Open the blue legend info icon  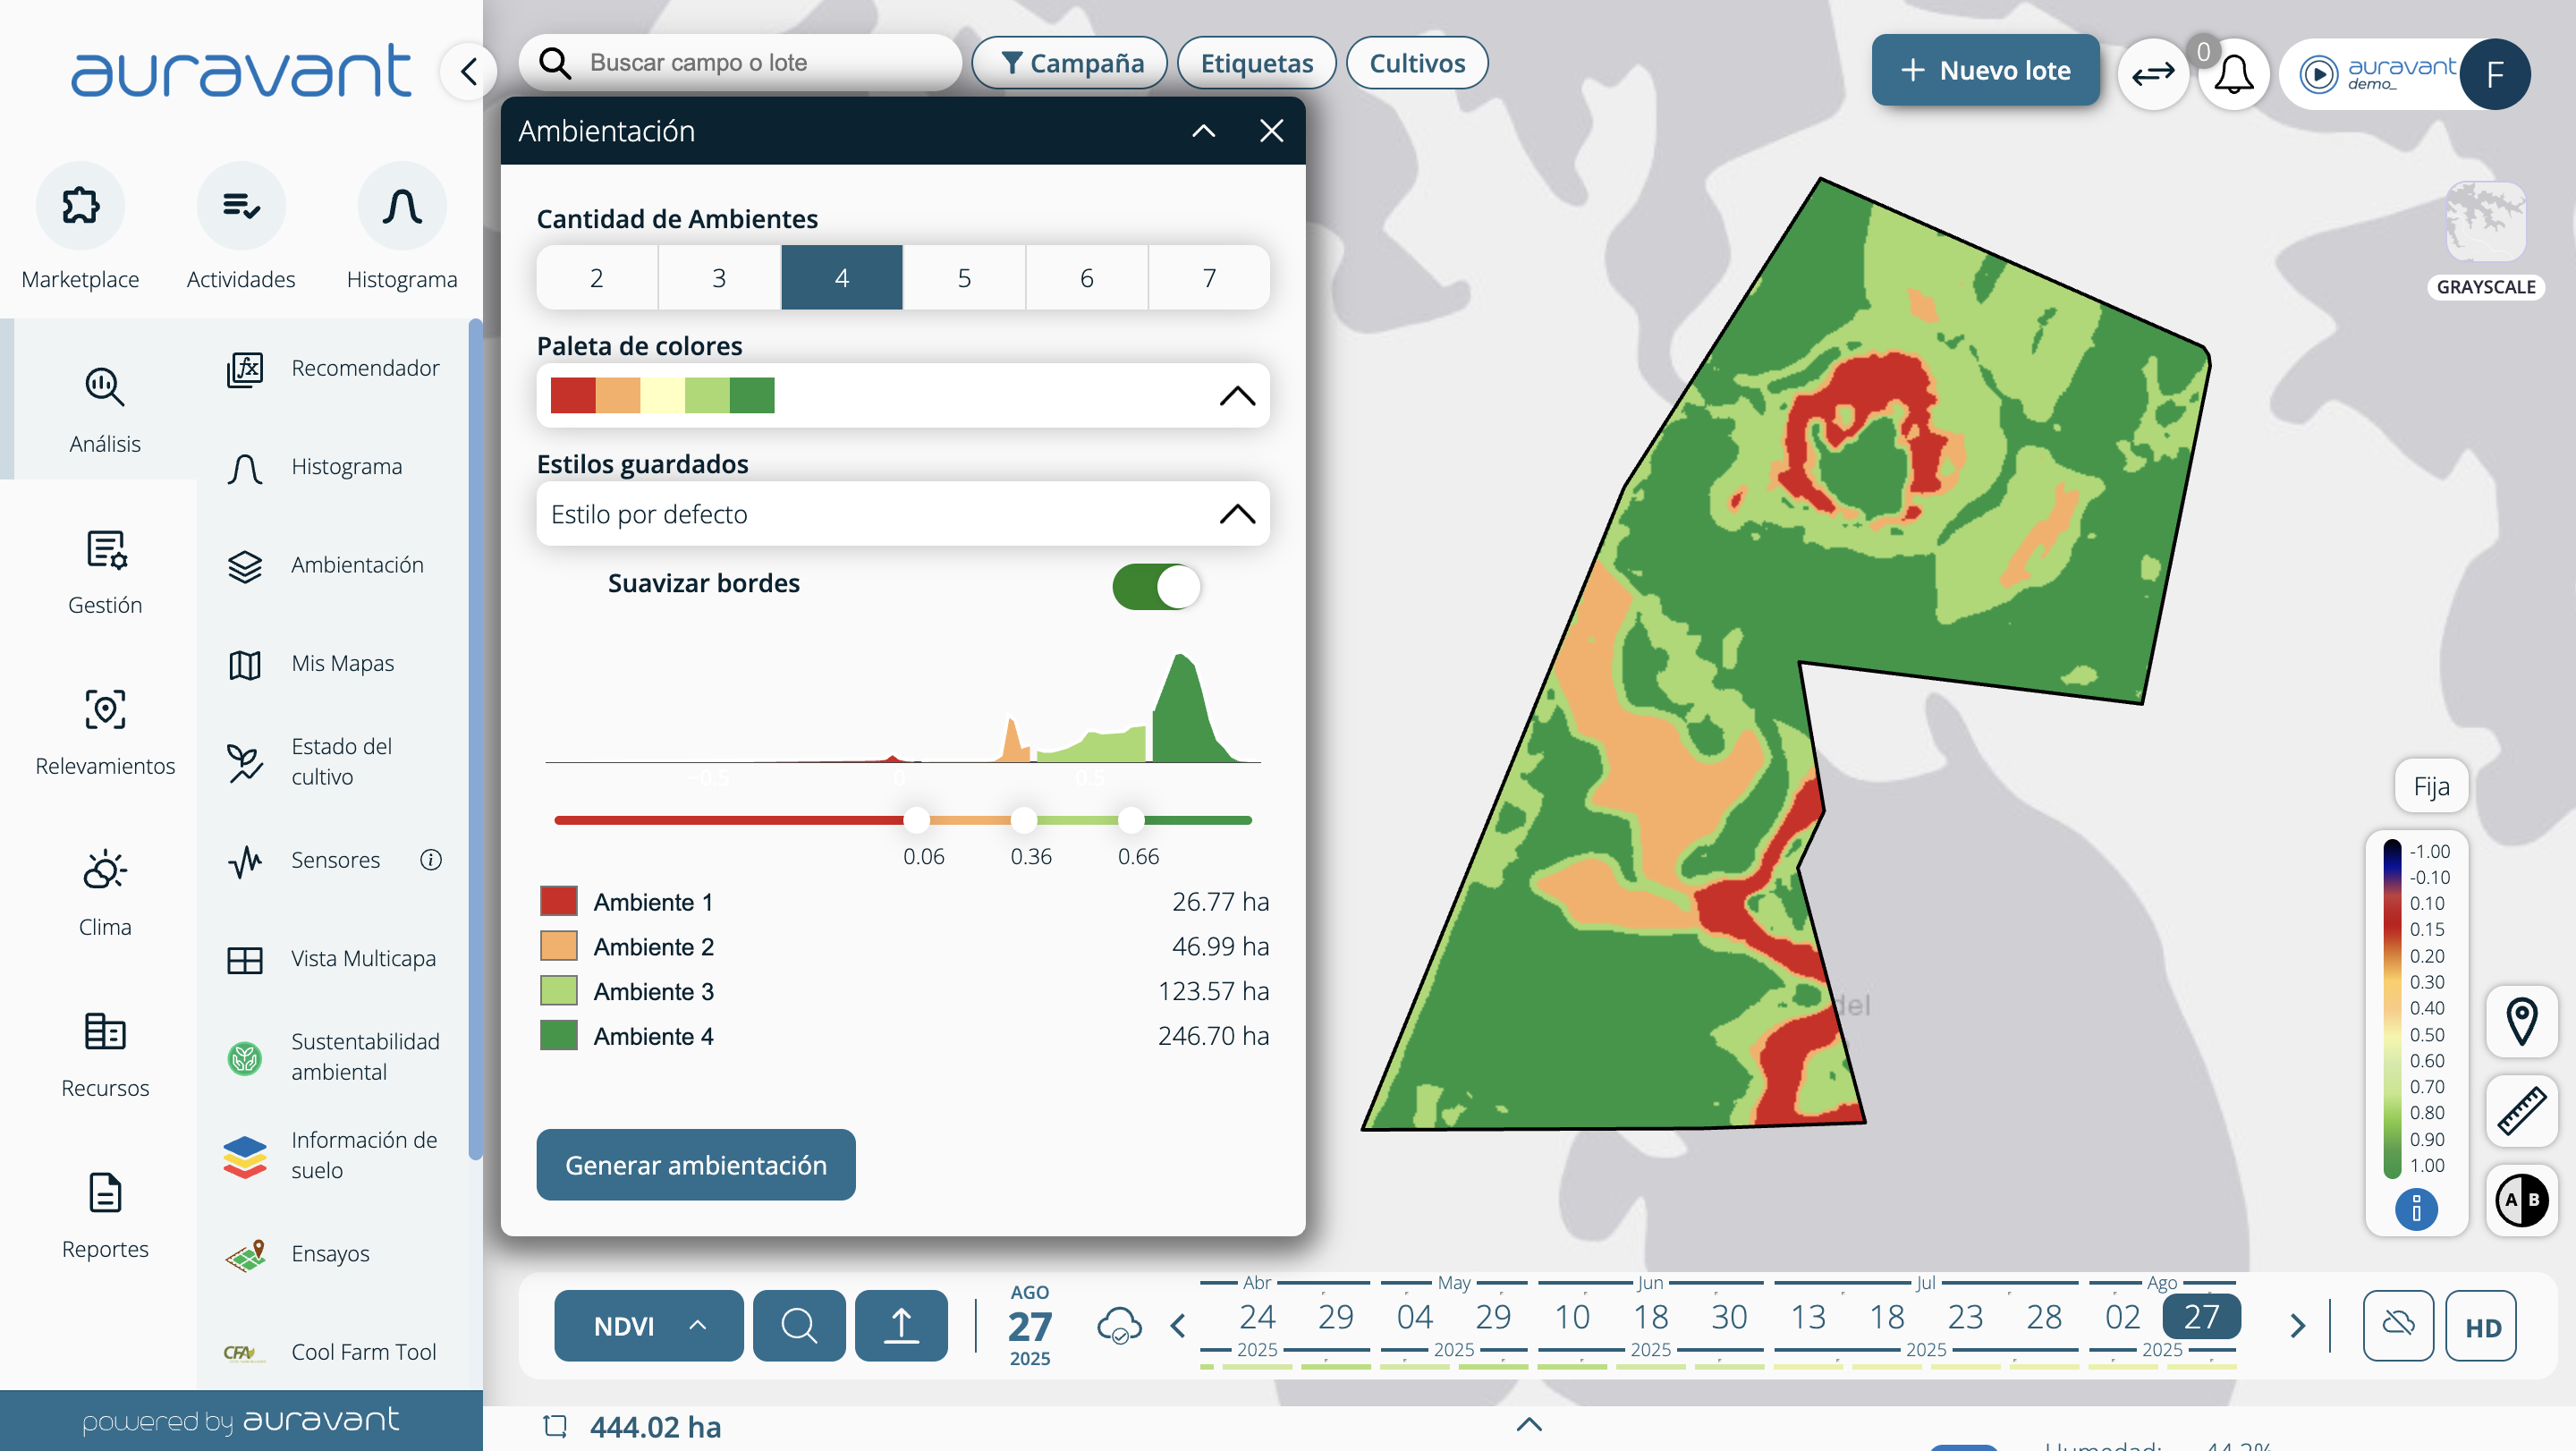(2416, 1208)
